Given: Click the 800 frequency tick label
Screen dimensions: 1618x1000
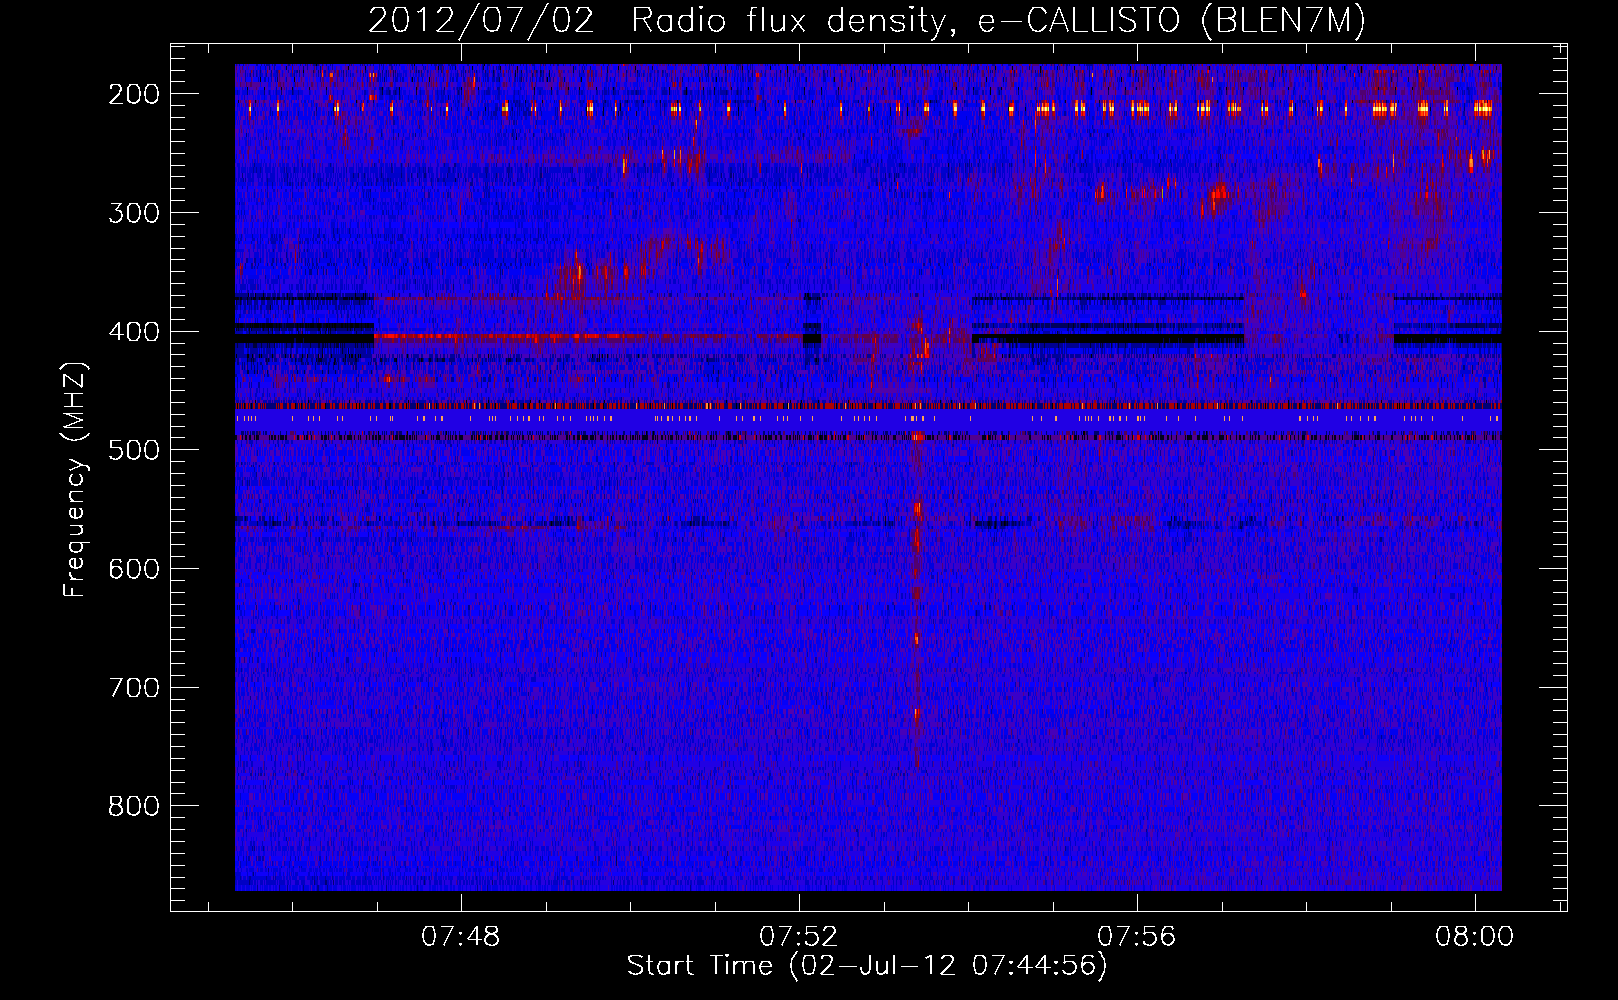Looking at the screenshot, I should coord(134,806).
